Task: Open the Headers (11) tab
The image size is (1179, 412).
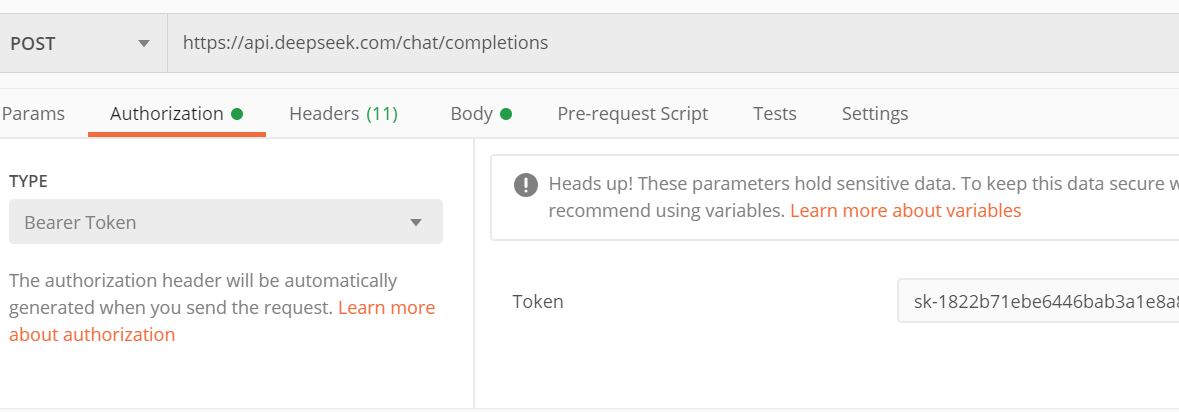Action: pyautogui.click(x=343, y=114)
